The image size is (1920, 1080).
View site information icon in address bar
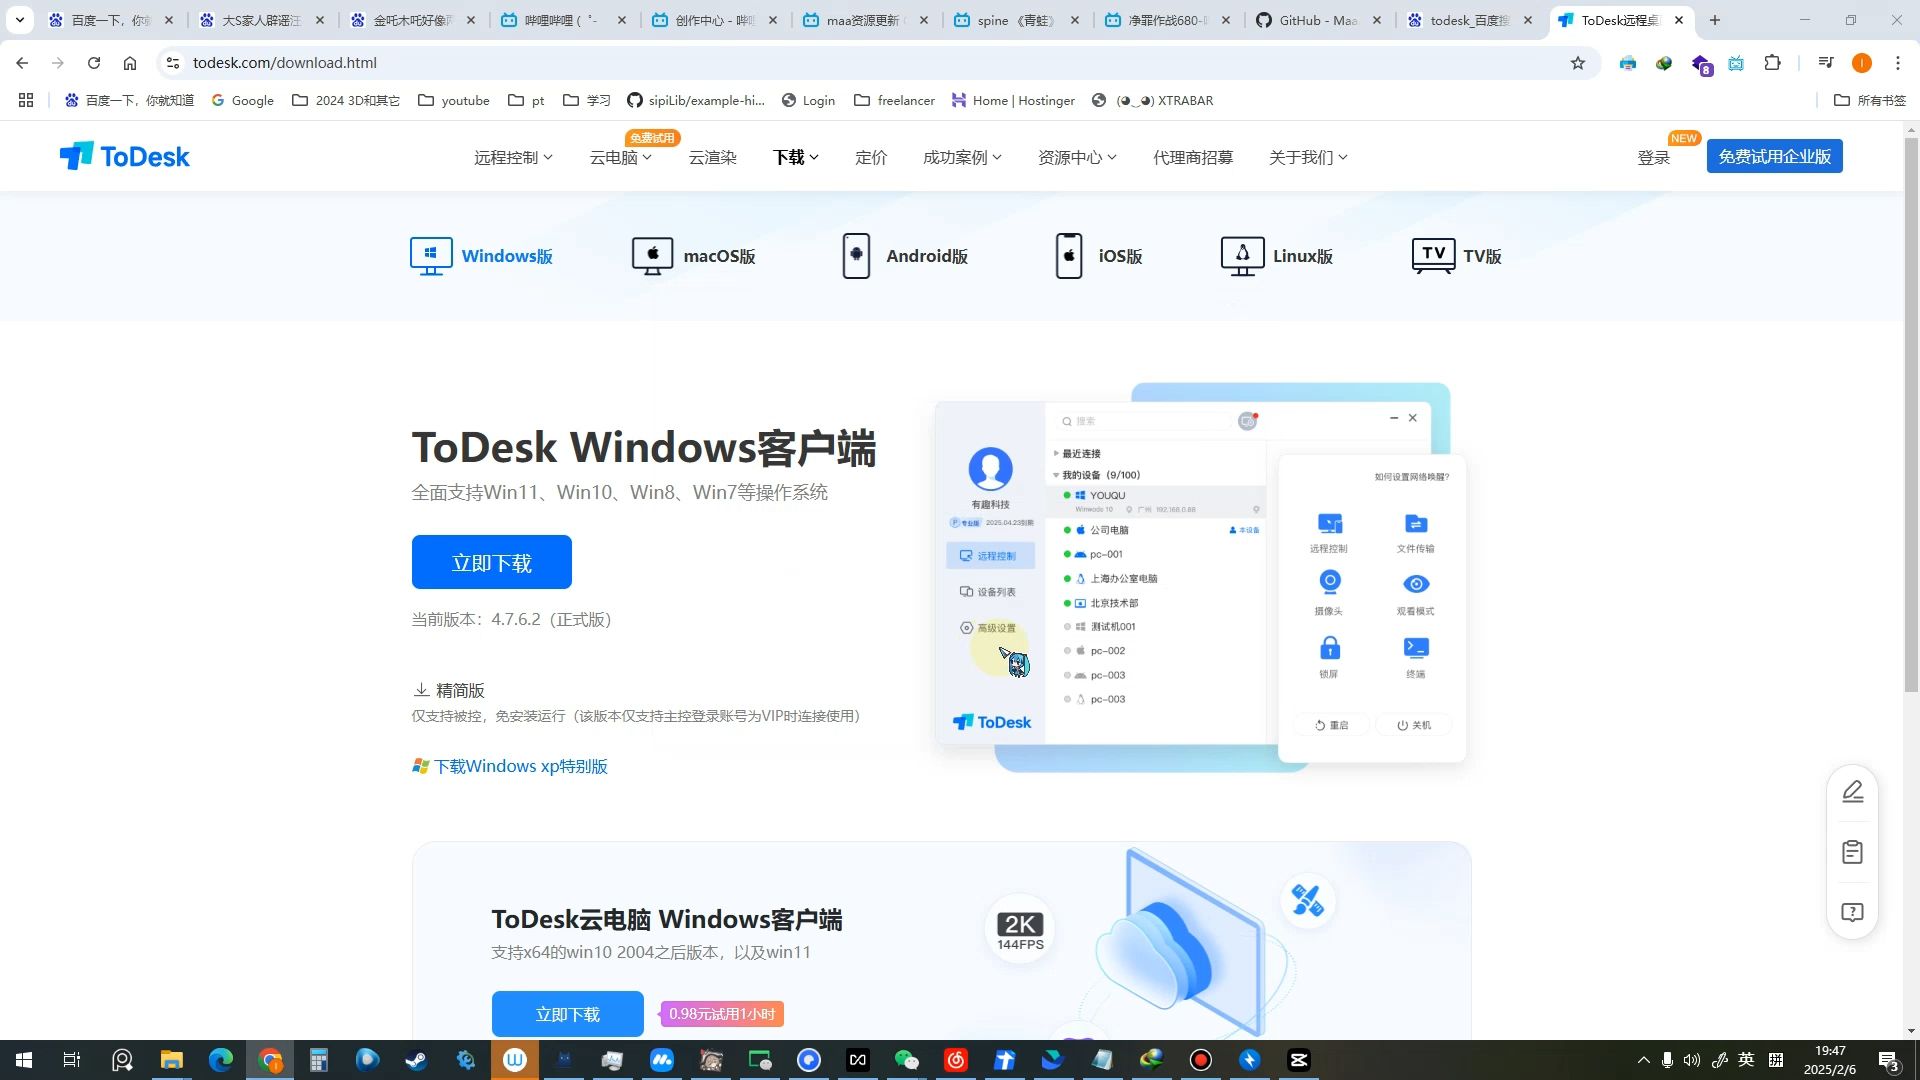173,63
